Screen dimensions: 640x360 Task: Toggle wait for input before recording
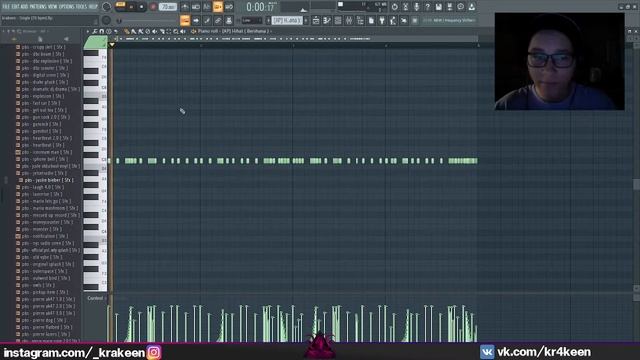(196, 7)
